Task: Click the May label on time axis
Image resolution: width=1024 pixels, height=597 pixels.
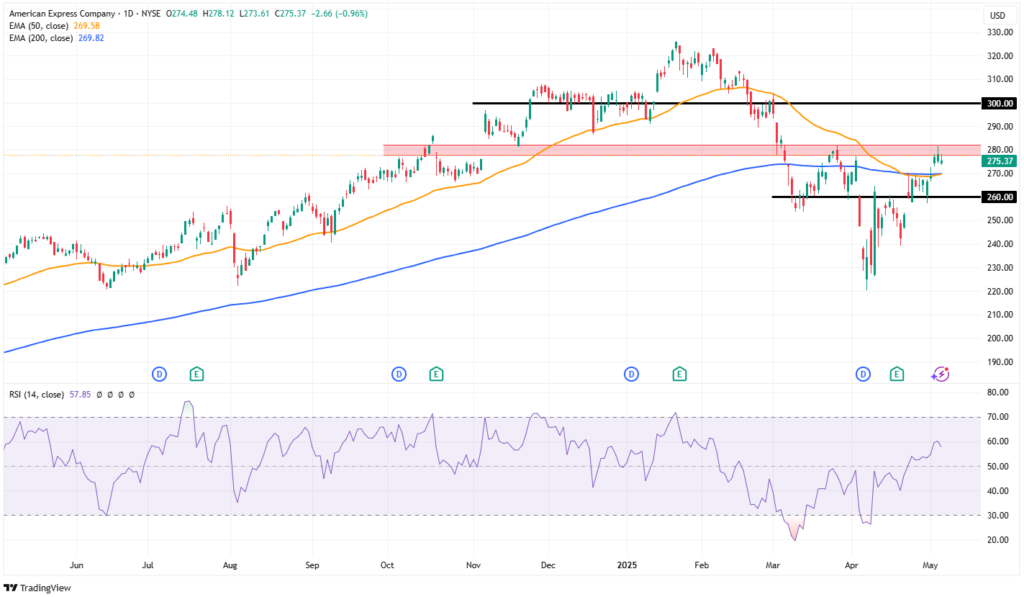Action: pos(931,565)
